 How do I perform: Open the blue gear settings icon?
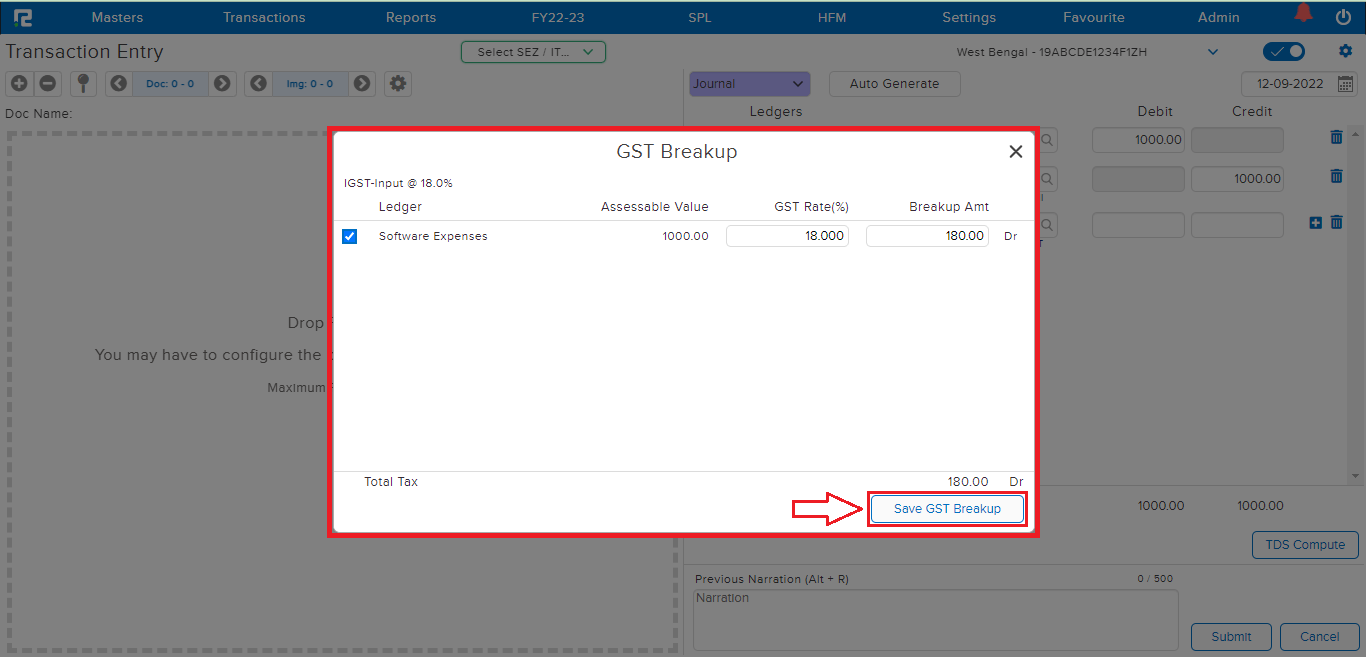1345,51
